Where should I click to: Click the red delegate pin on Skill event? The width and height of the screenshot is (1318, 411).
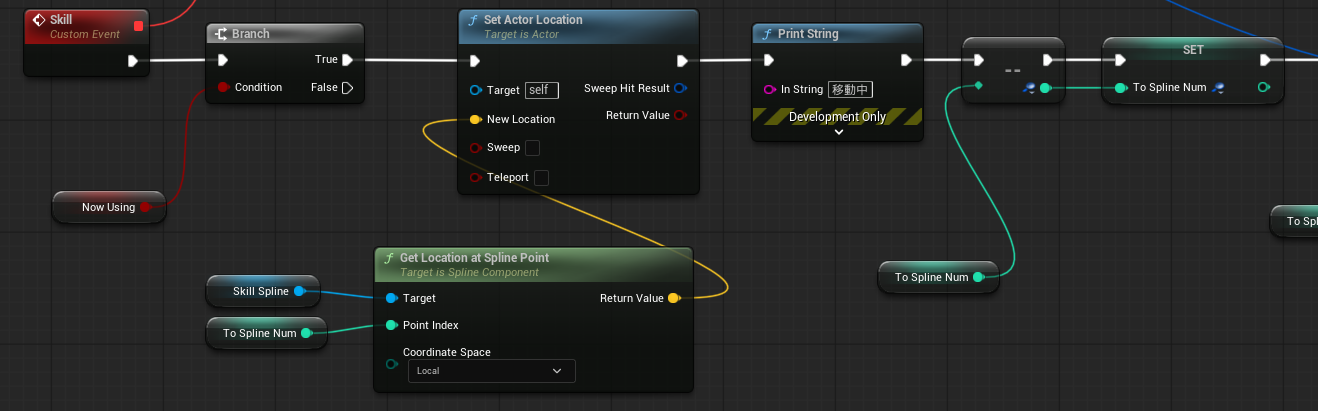click(138, 26)
